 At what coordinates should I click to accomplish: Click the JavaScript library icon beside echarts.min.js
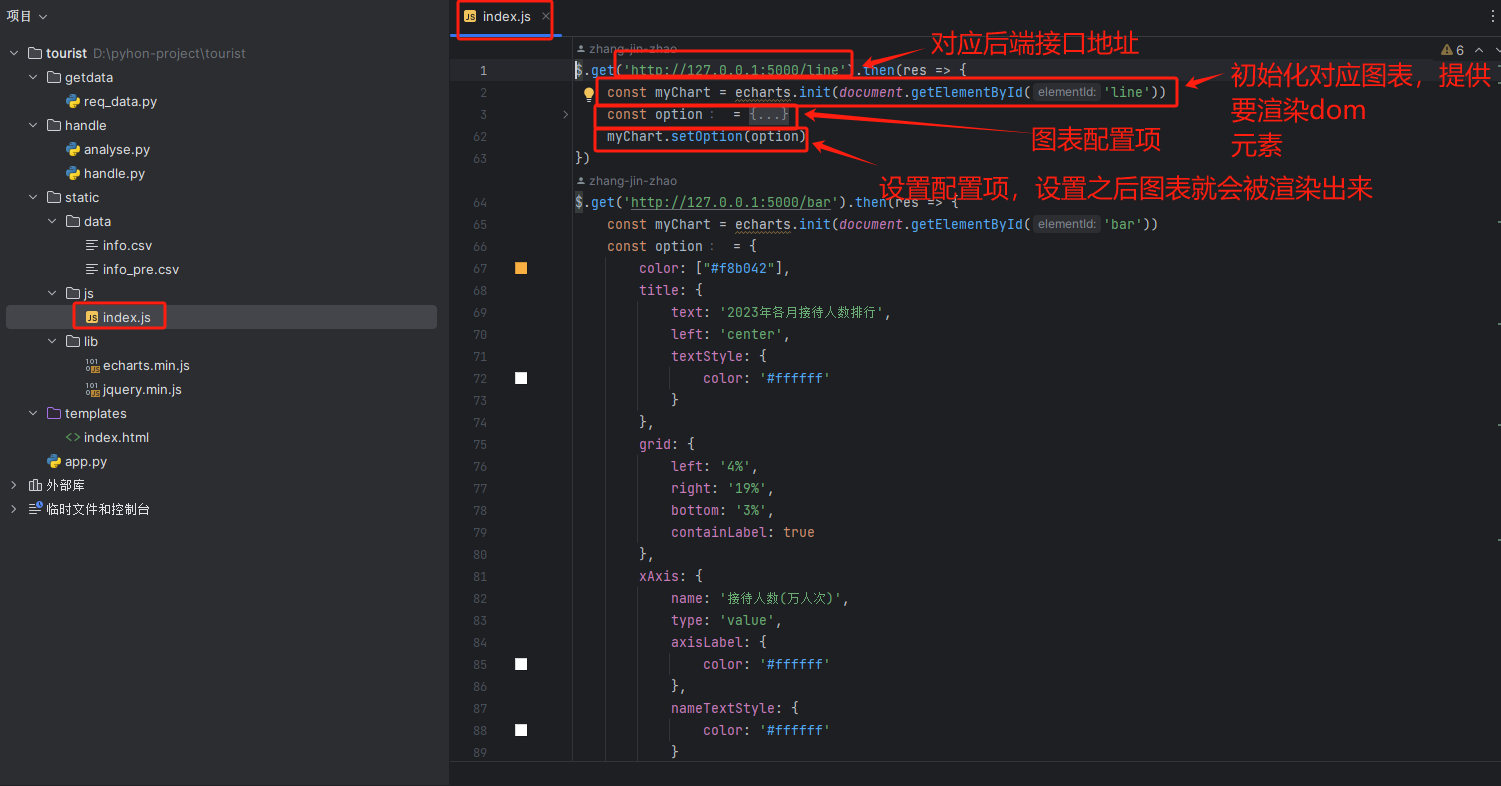[93, 365]
